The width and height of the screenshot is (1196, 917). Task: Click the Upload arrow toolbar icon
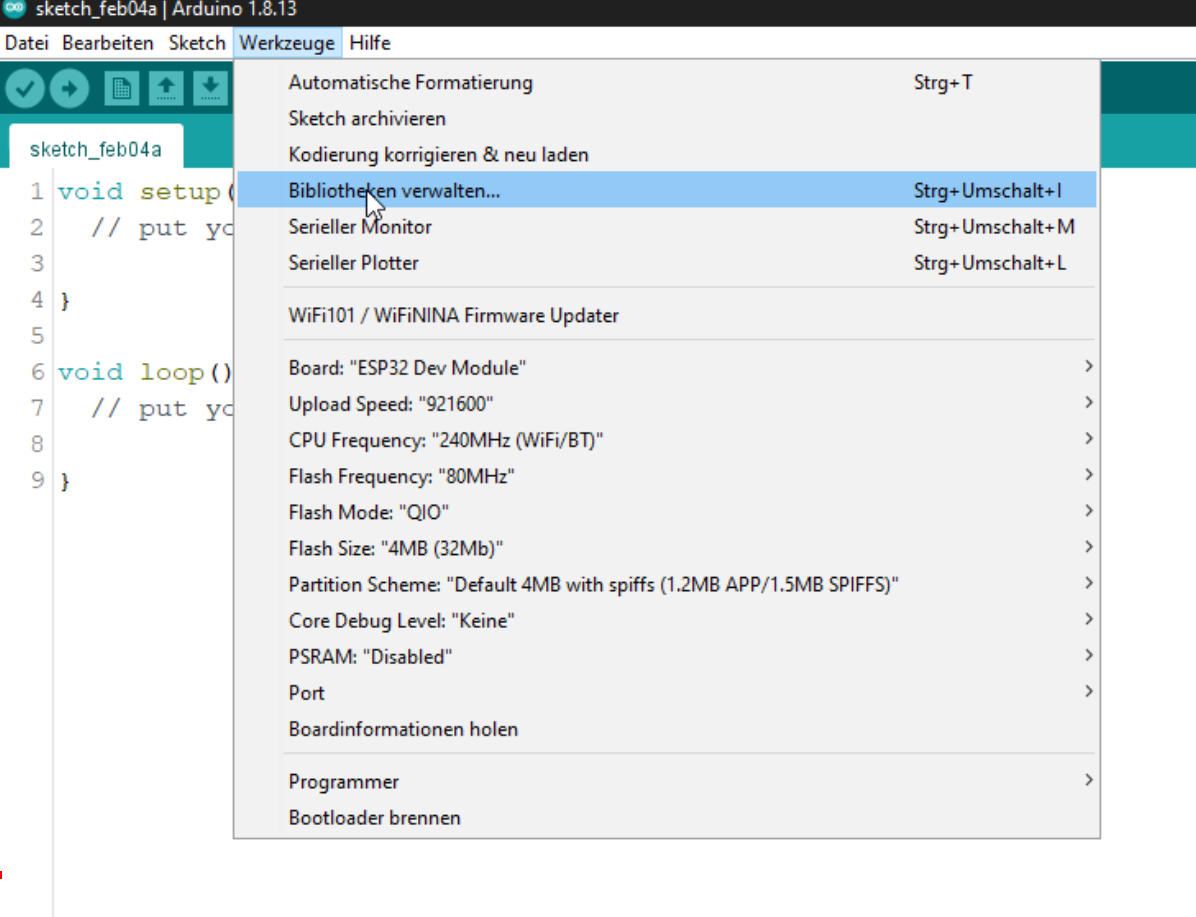point(69,89)
